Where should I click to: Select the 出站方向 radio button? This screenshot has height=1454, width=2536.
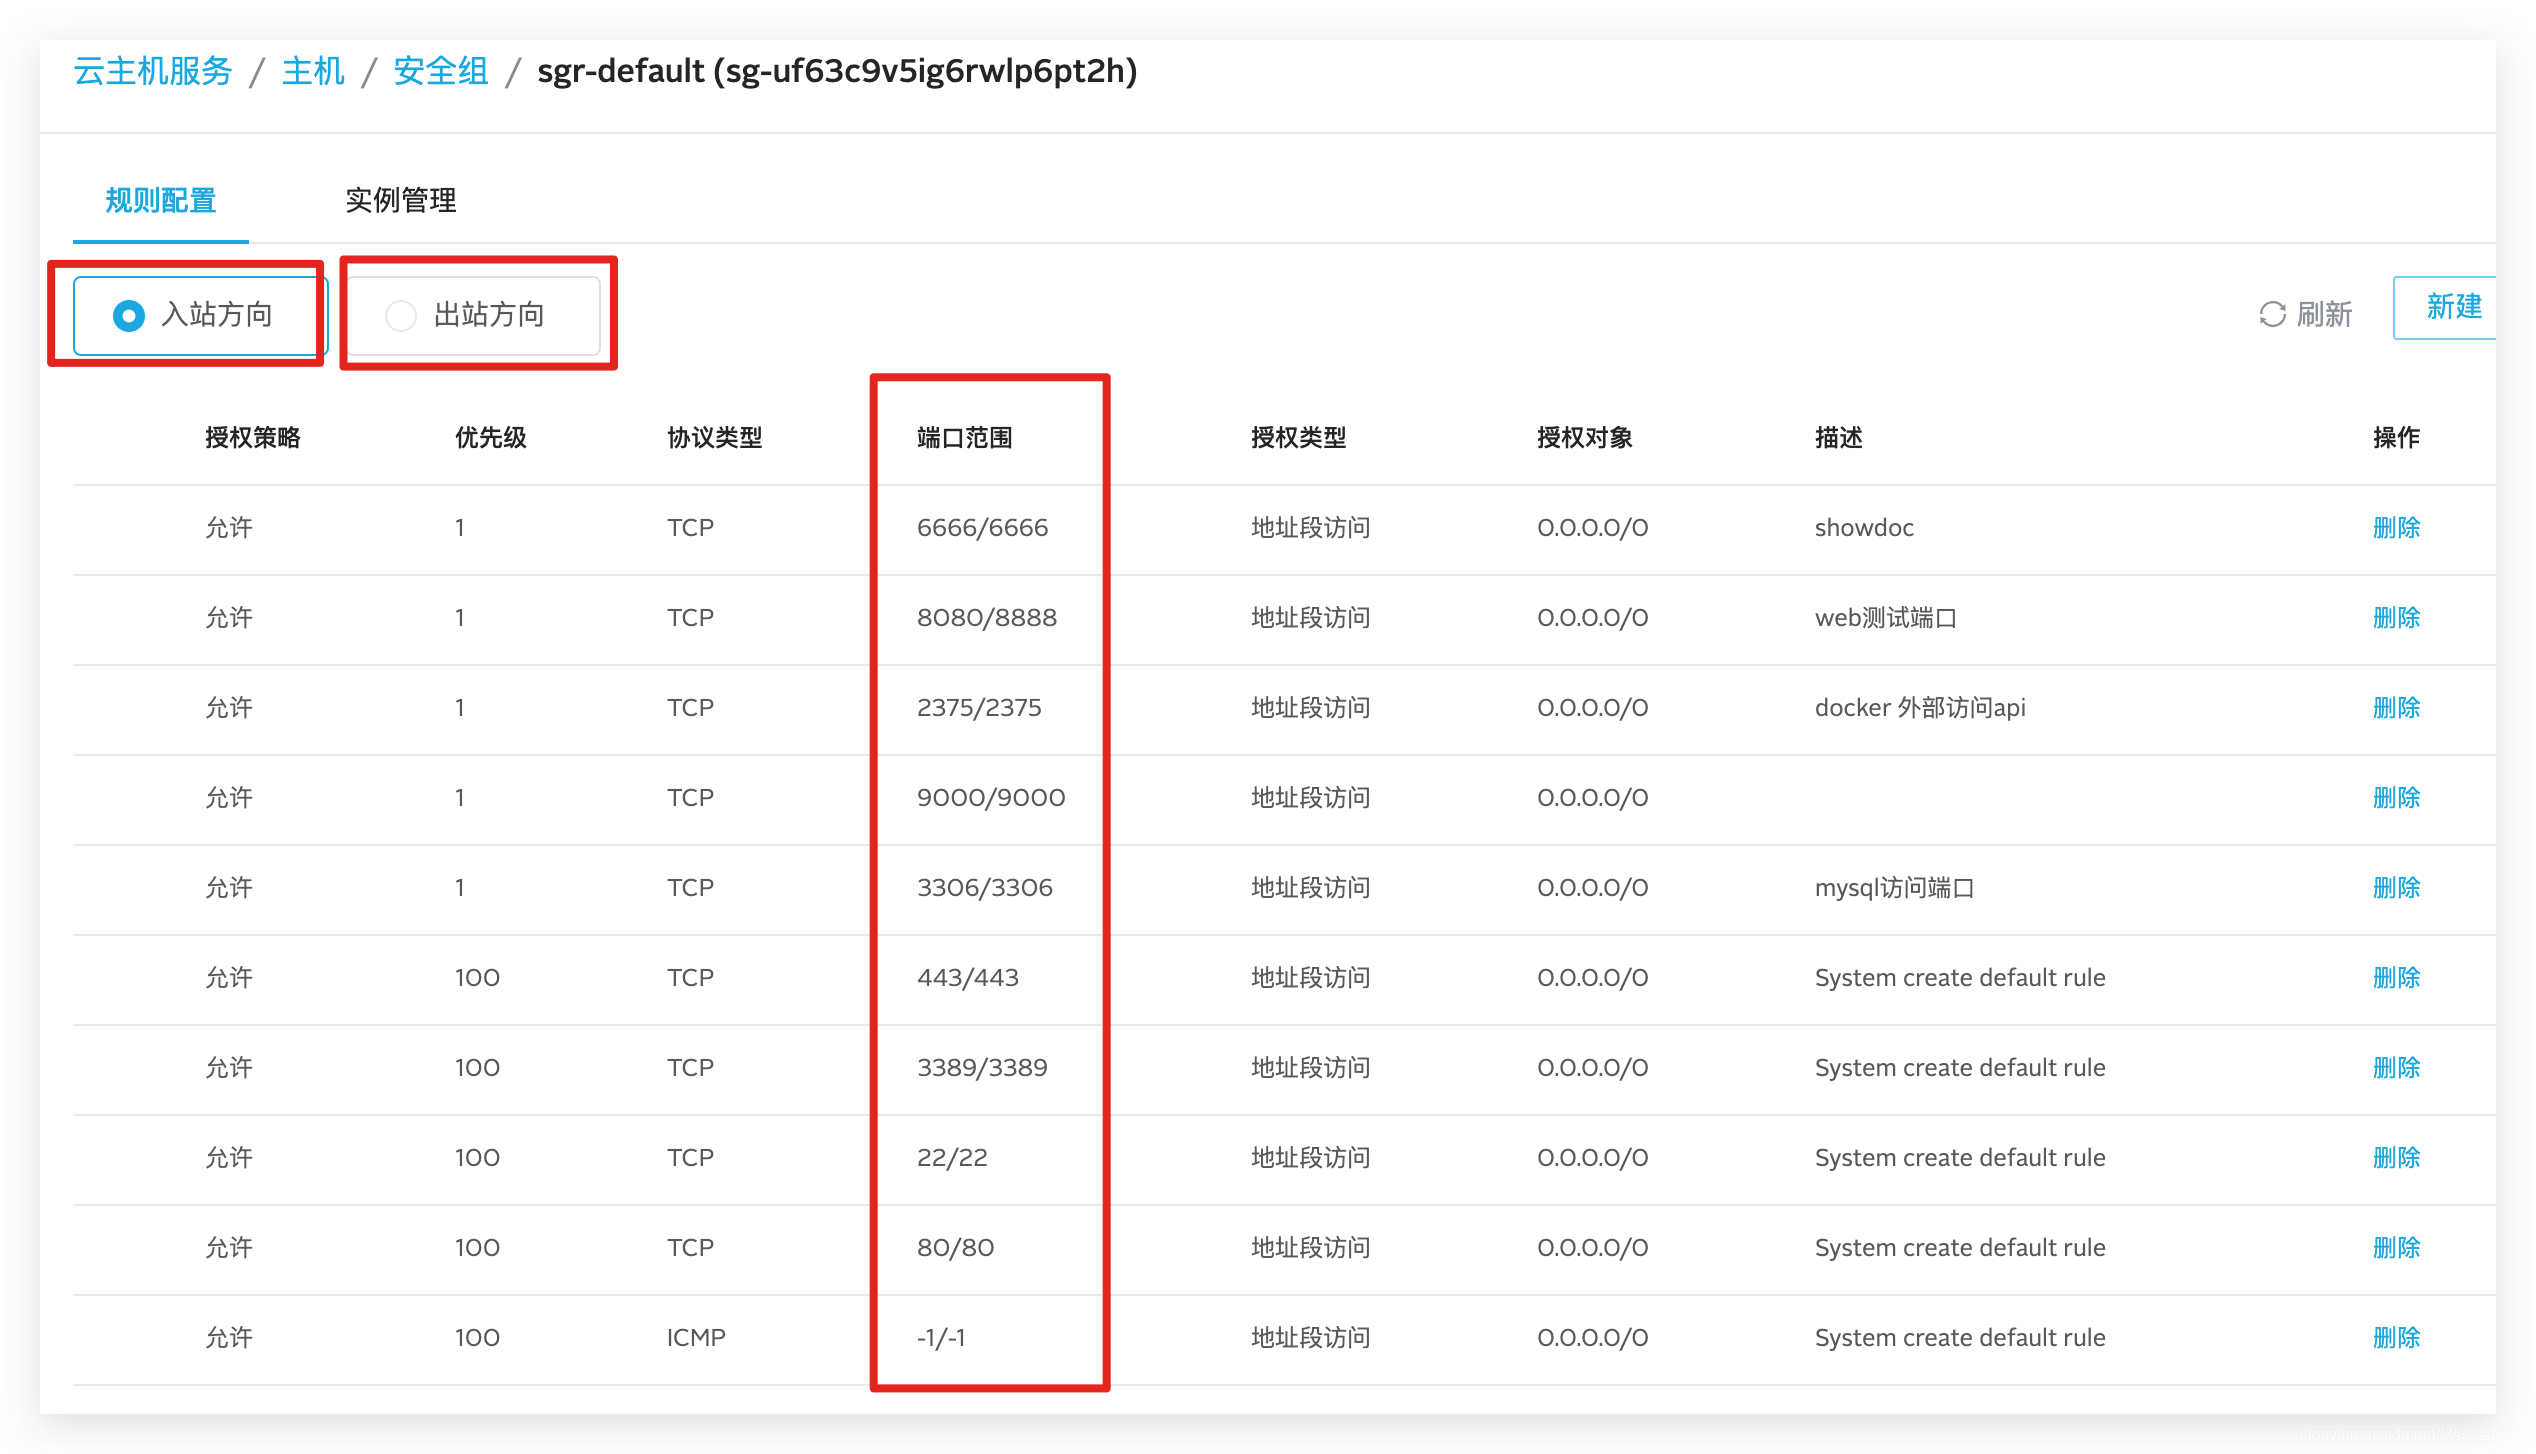[401, 316]
